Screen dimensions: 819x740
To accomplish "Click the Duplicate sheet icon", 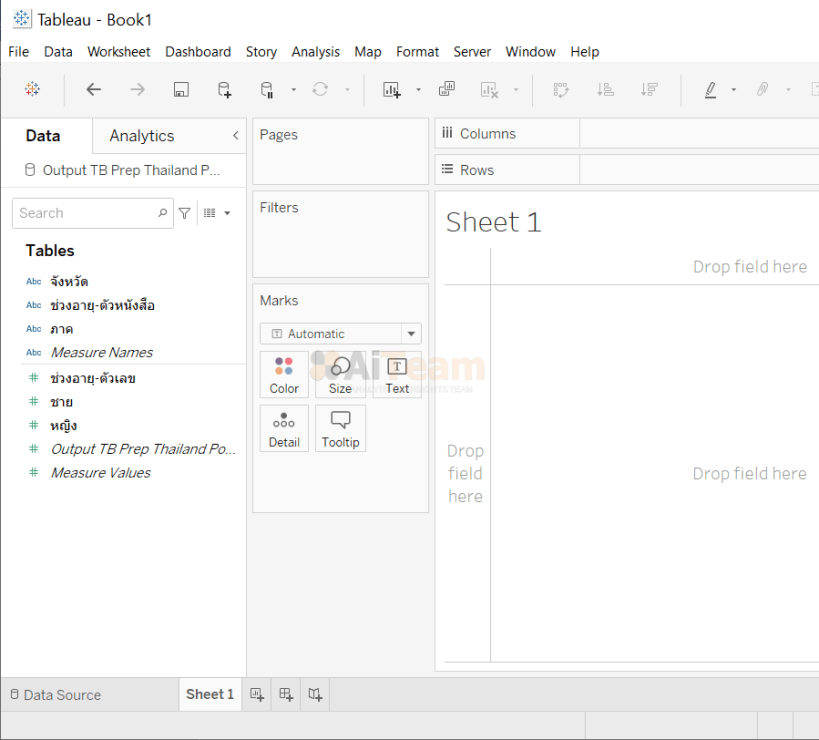I will [x=447, y=89].
